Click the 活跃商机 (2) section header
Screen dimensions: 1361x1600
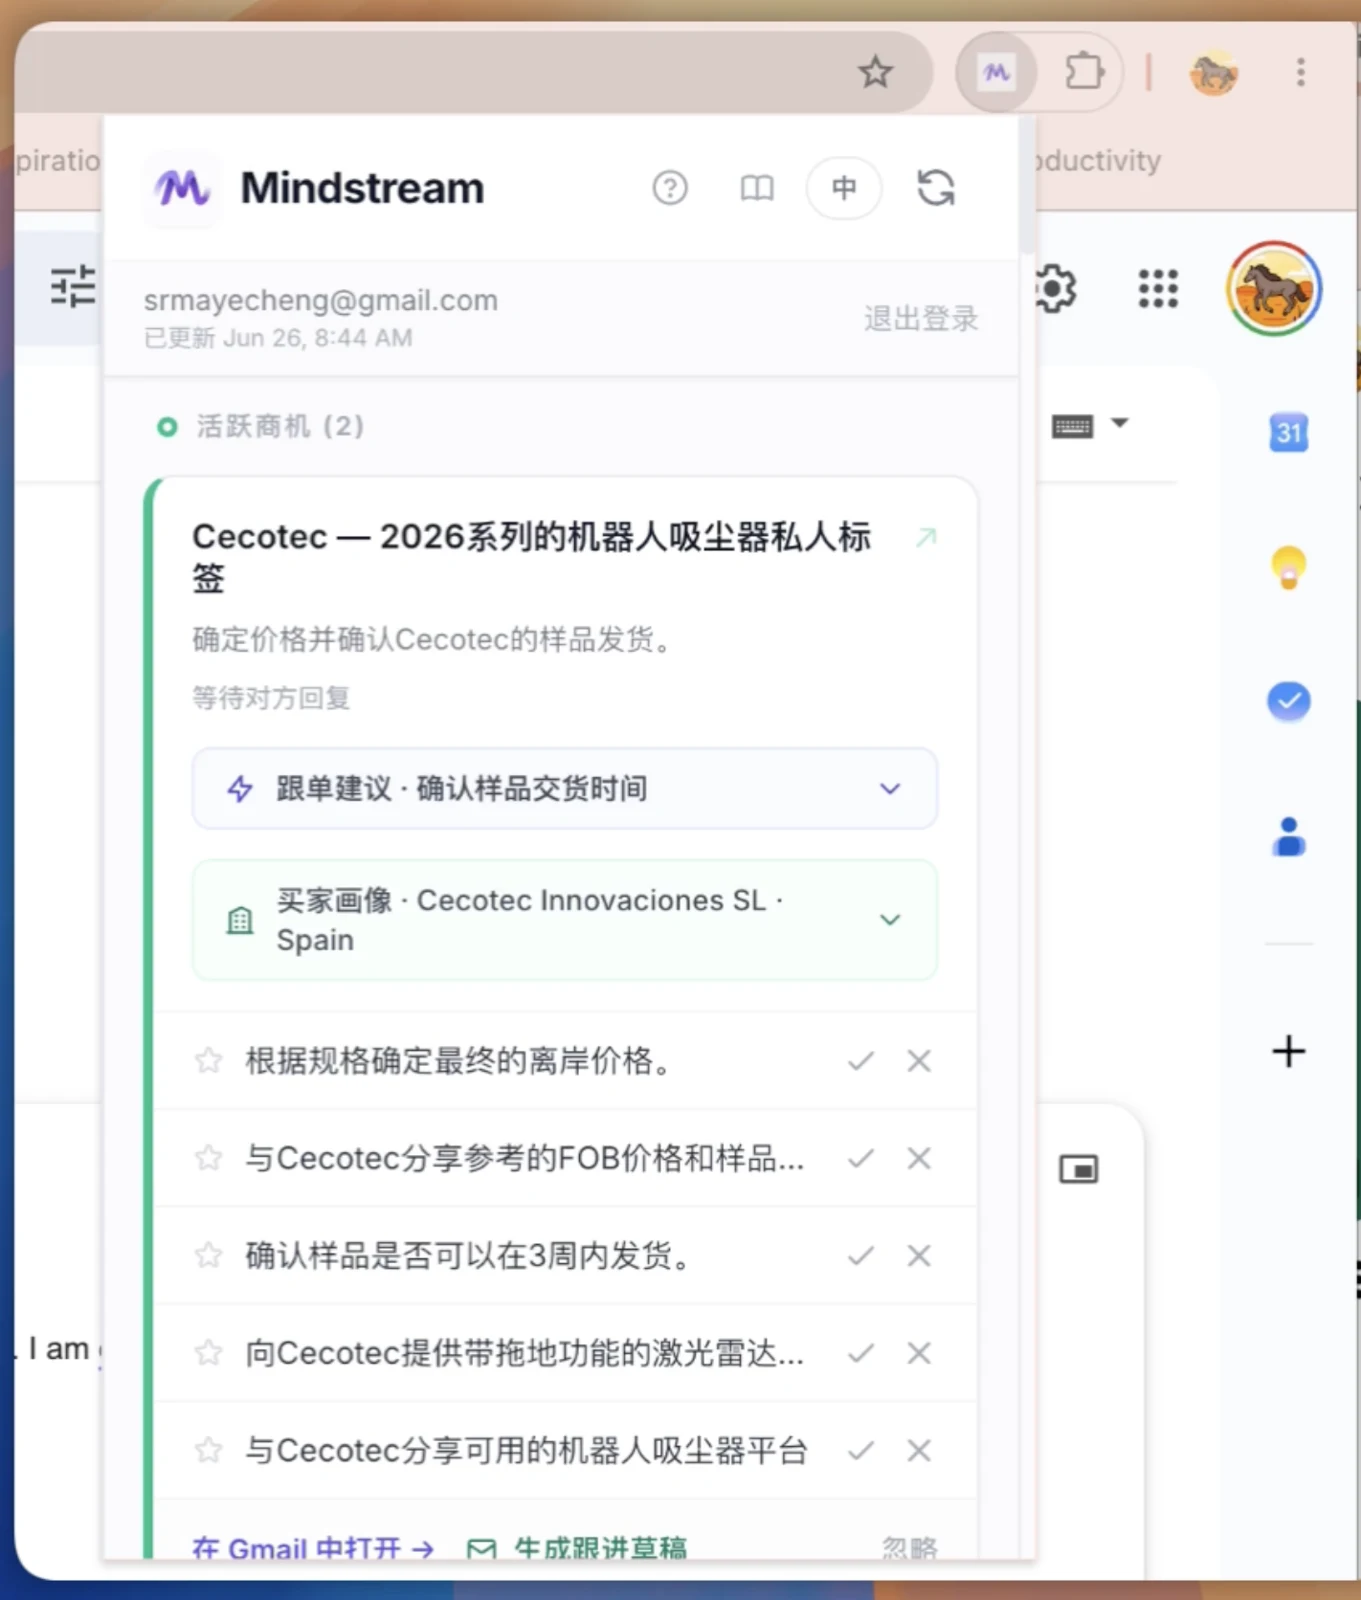click(x=261, y=427)
